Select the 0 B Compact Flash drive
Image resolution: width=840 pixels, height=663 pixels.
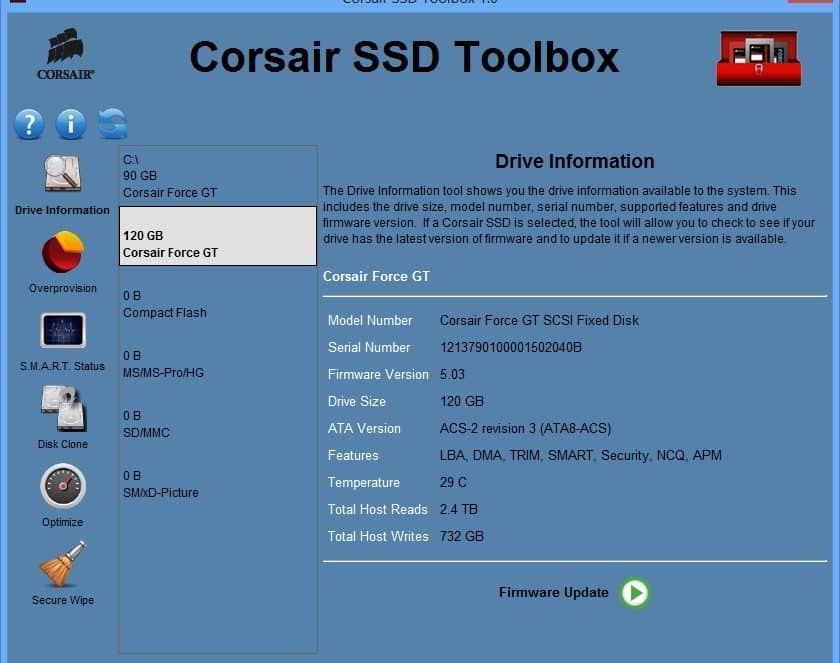coord(218,296)
